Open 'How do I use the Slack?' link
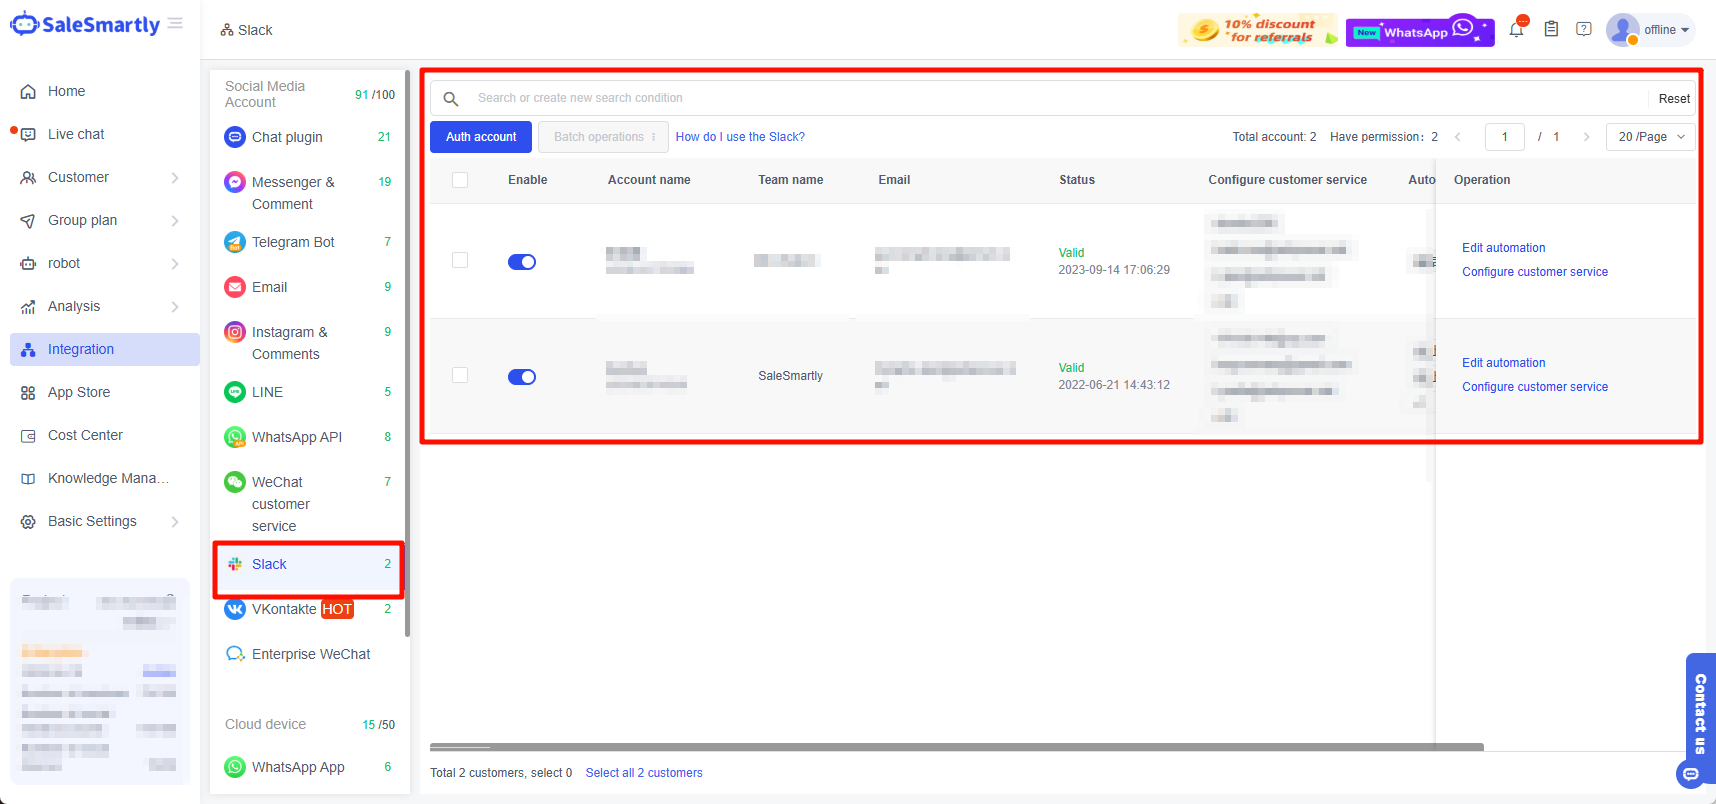The width and height of the screenshot is (1716, 804). pyautogui.click(x=740, y=137)
